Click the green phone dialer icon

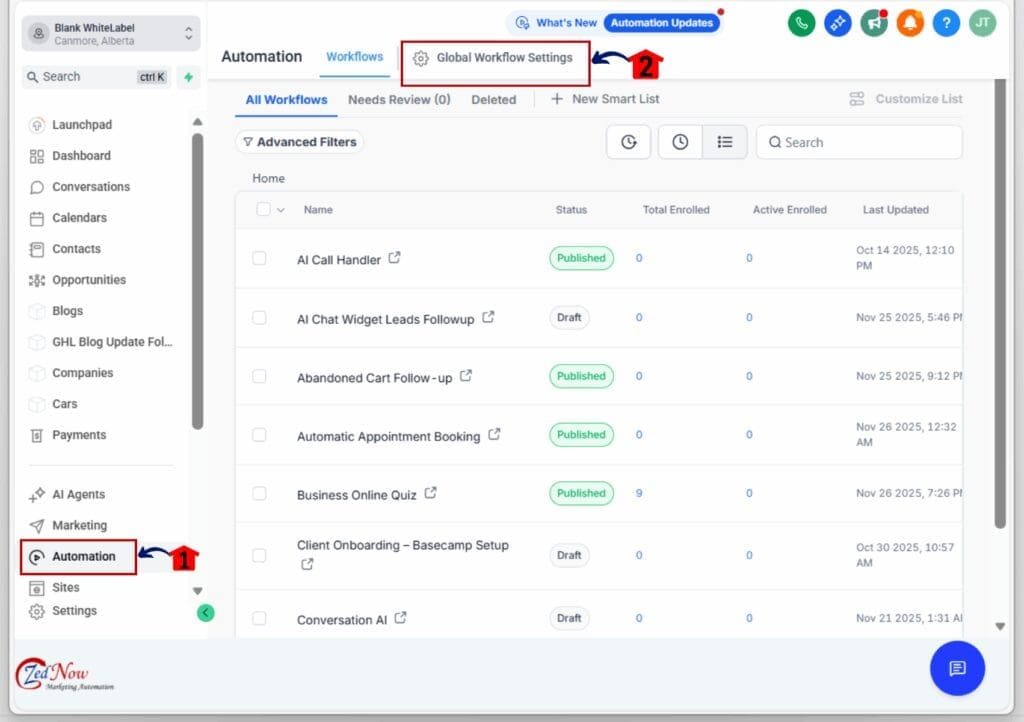[801, 24]
